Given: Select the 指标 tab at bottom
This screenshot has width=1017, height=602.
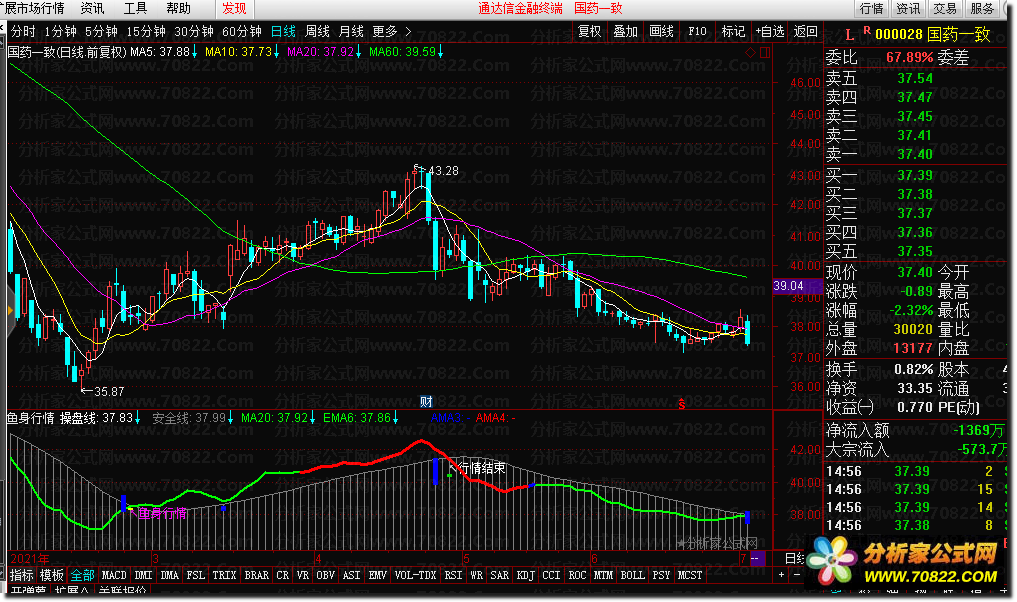Looking at the screenshot, I should coord(21,575).
